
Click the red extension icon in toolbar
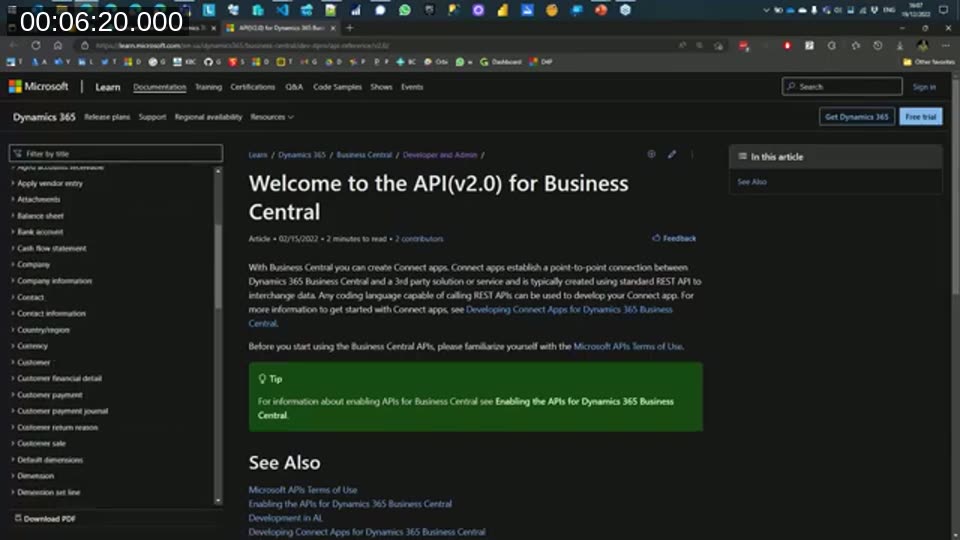[x=787, y=45]
